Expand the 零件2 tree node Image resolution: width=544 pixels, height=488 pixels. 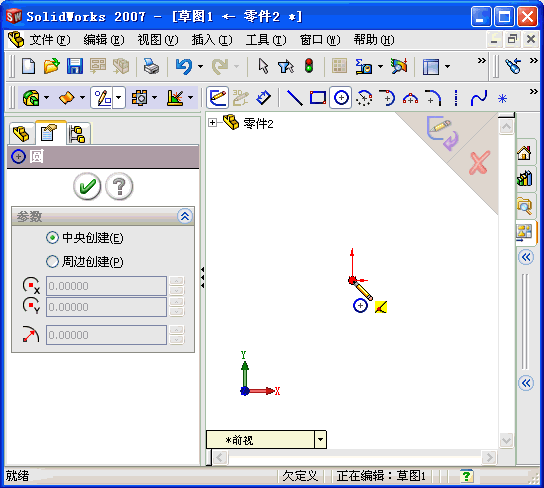212,122
